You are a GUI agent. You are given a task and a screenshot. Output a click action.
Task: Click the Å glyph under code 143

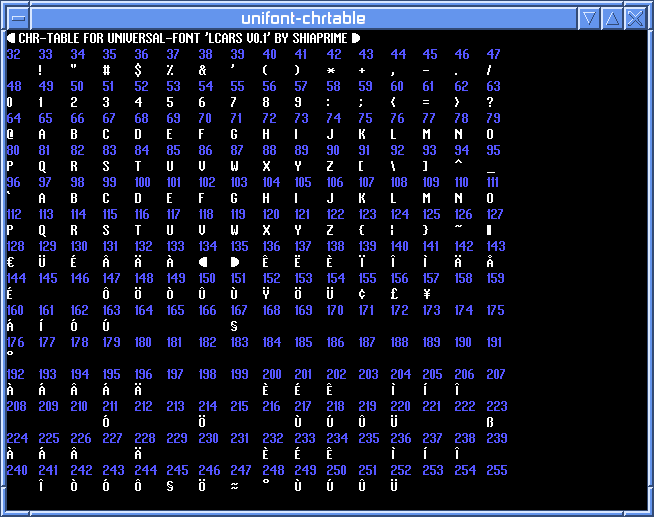[490, 261]
